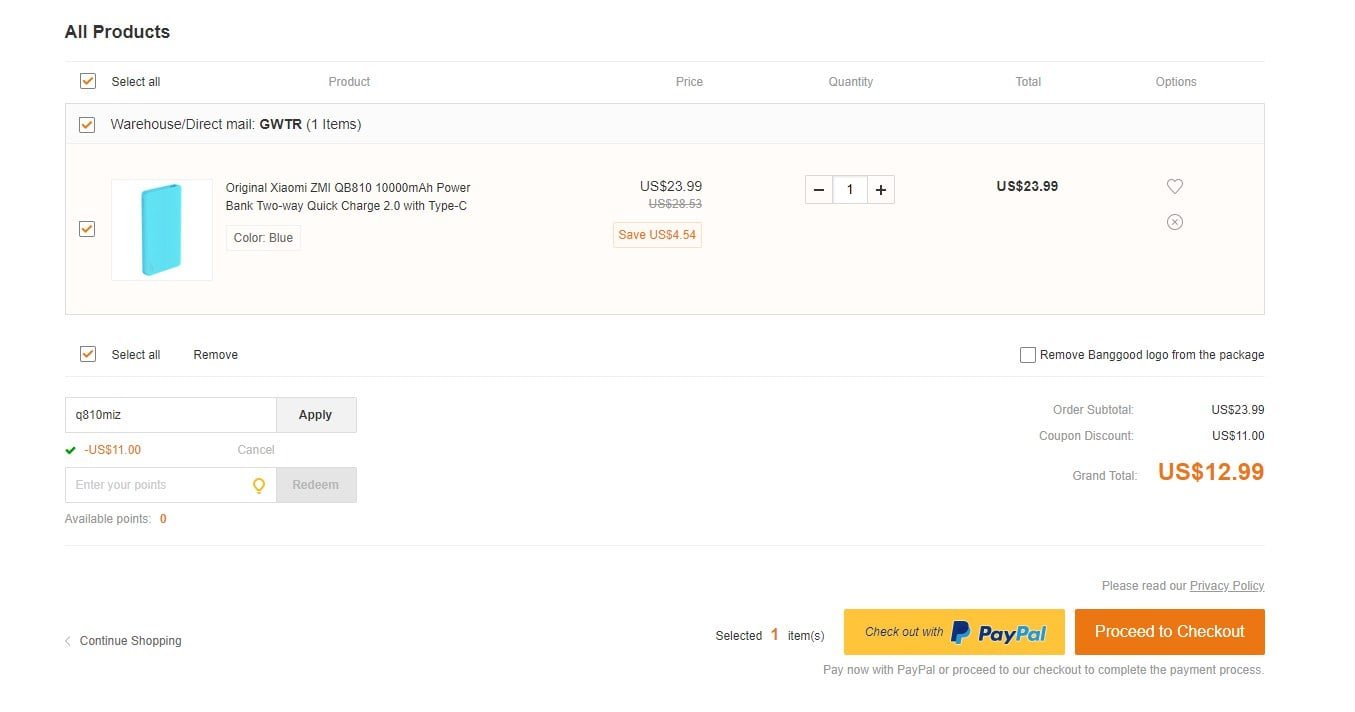This screenshot has width=1355, height=712.
Task: Click the Color: Blue option tag
Action: tap(263, 238)
